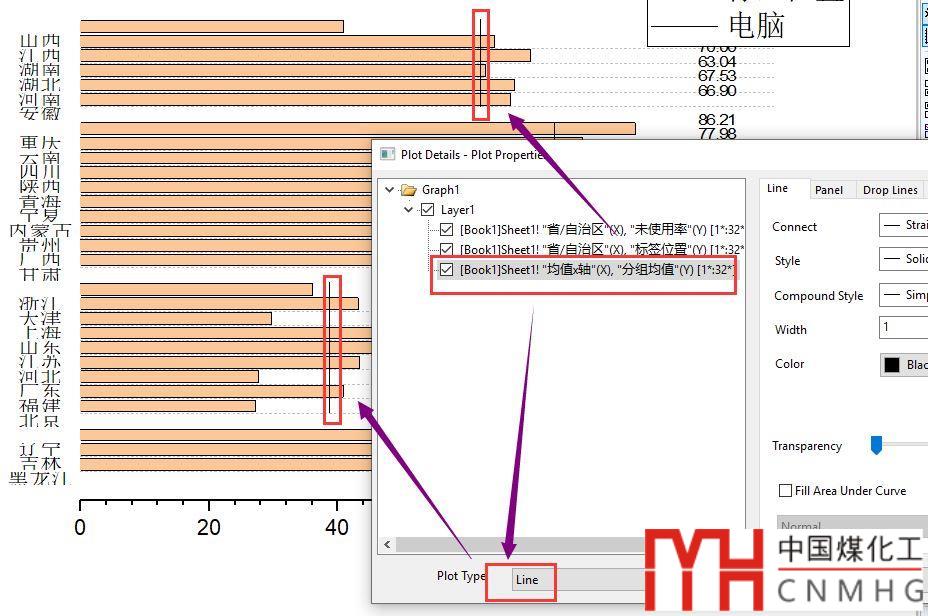The height and width of the screenshot is (616, 928).
Task: Open the Drop Lines tab
Action: click(889, 189)
